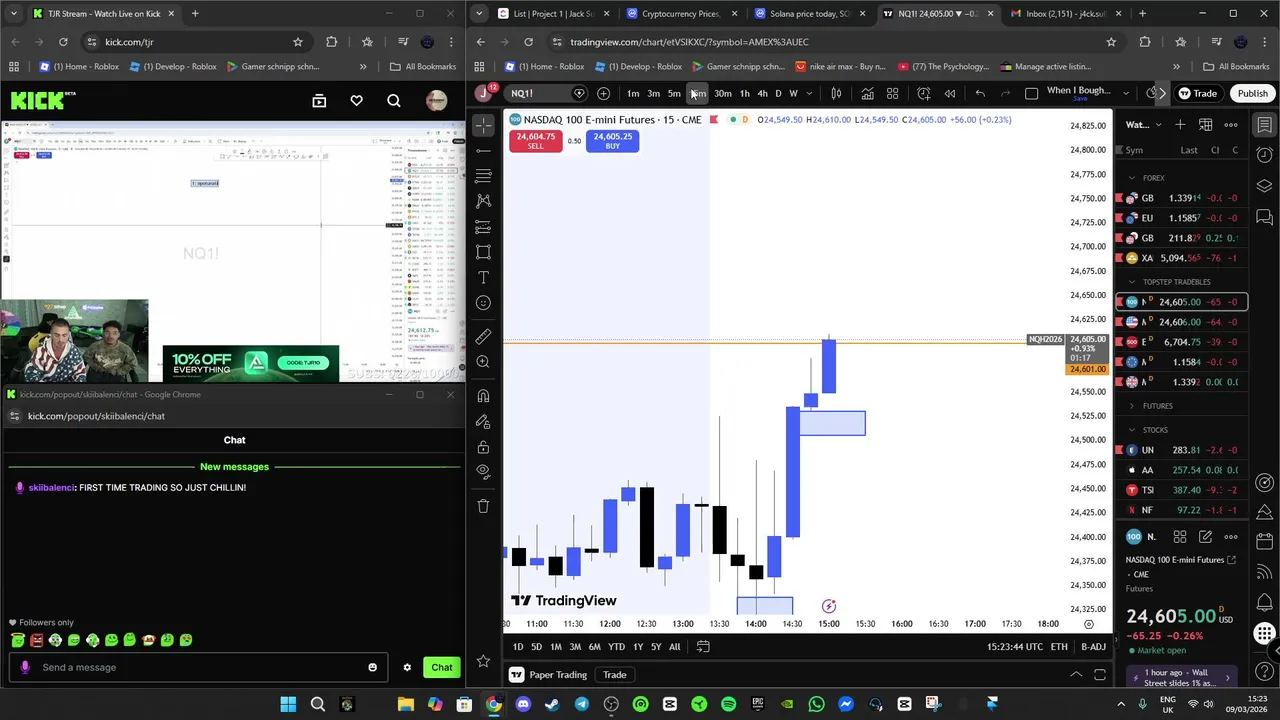Toggle magnet mode on the drawing toolbar
Viewport: 1280px width, 720px height.
[x=483, y=396]
